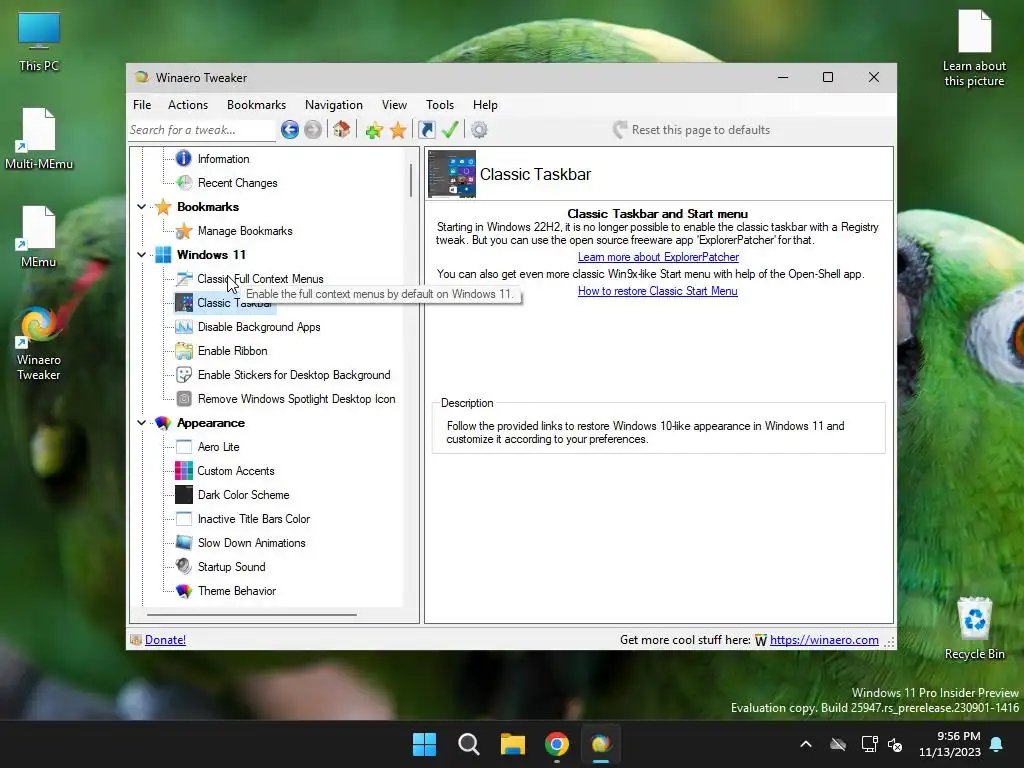Click the network tray icon
Screen dimensions: 1024x768
[x=869, y=744]
